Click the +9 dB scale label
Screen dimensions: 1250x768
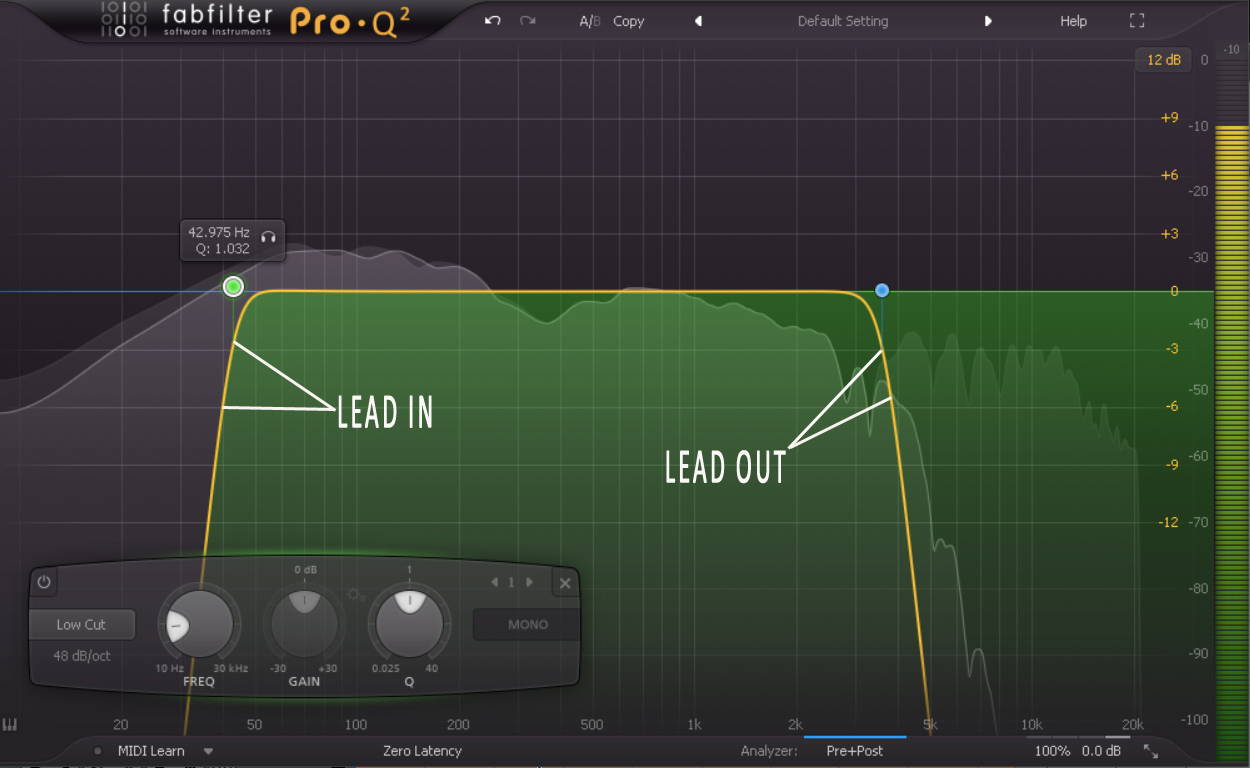[1169, 118]
